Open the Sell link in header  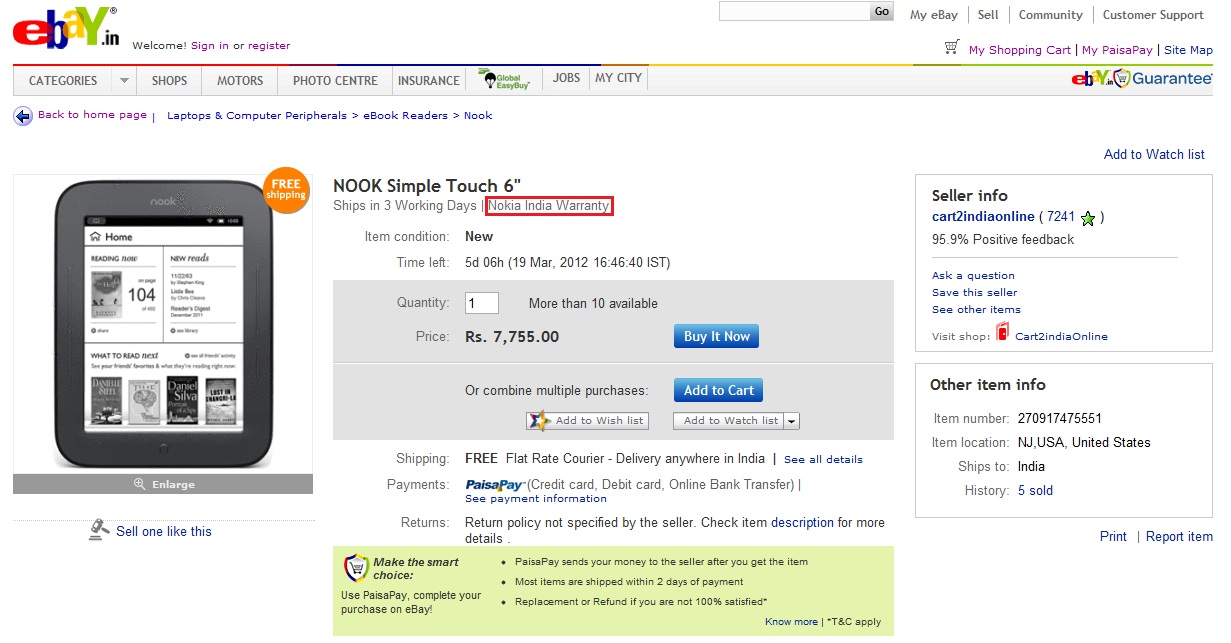click(x=988, y=15)
